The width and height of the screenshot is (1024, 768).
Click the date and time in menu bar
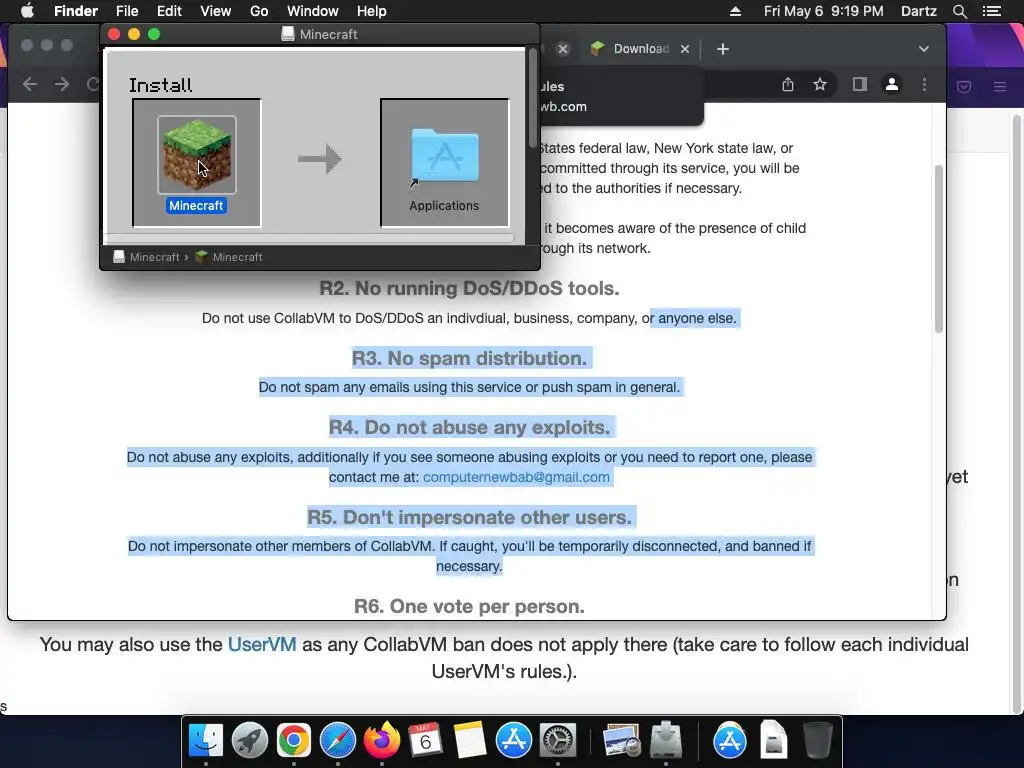pos(824,11)
